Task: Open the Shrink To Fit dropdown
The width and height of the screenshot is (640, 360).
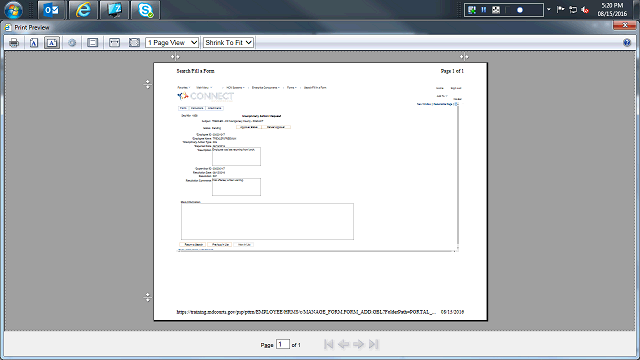Action: [228, 42]
